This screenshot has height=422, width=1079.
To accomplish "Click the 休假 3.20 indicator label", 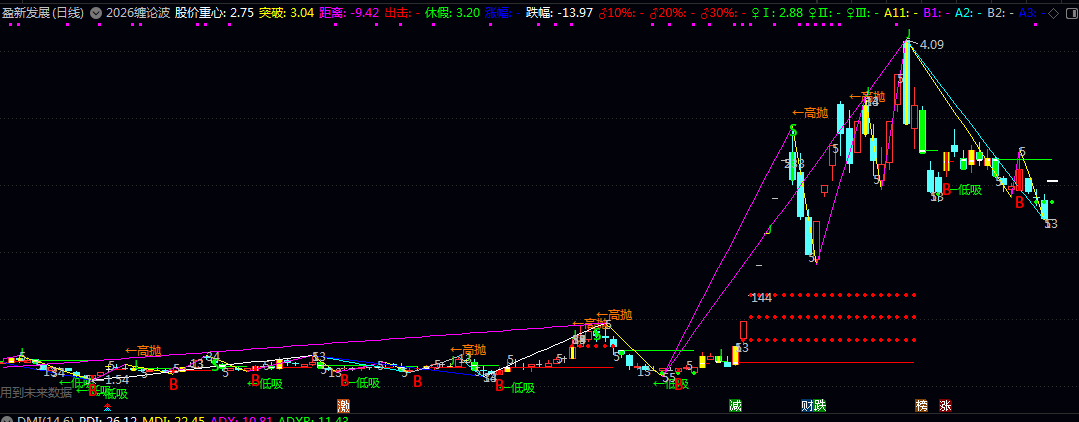I will coord(454,13).
